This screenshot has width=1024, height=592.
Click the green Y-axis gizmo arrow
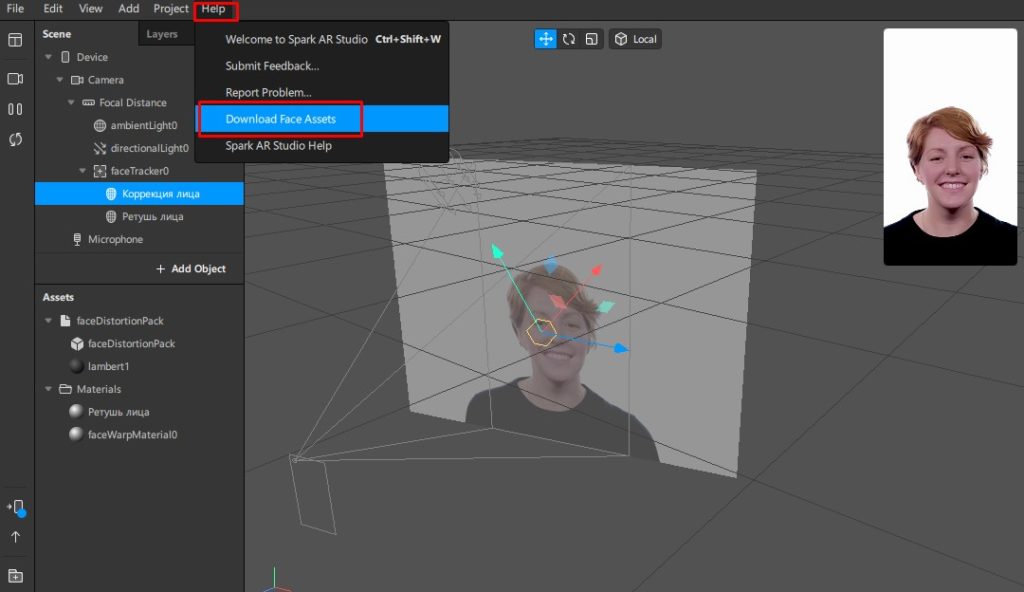point(497,251)
